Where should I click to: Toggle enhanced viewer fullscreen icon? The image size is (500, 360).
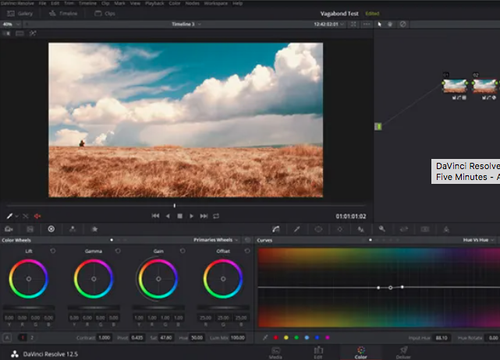tap(353, 24)
